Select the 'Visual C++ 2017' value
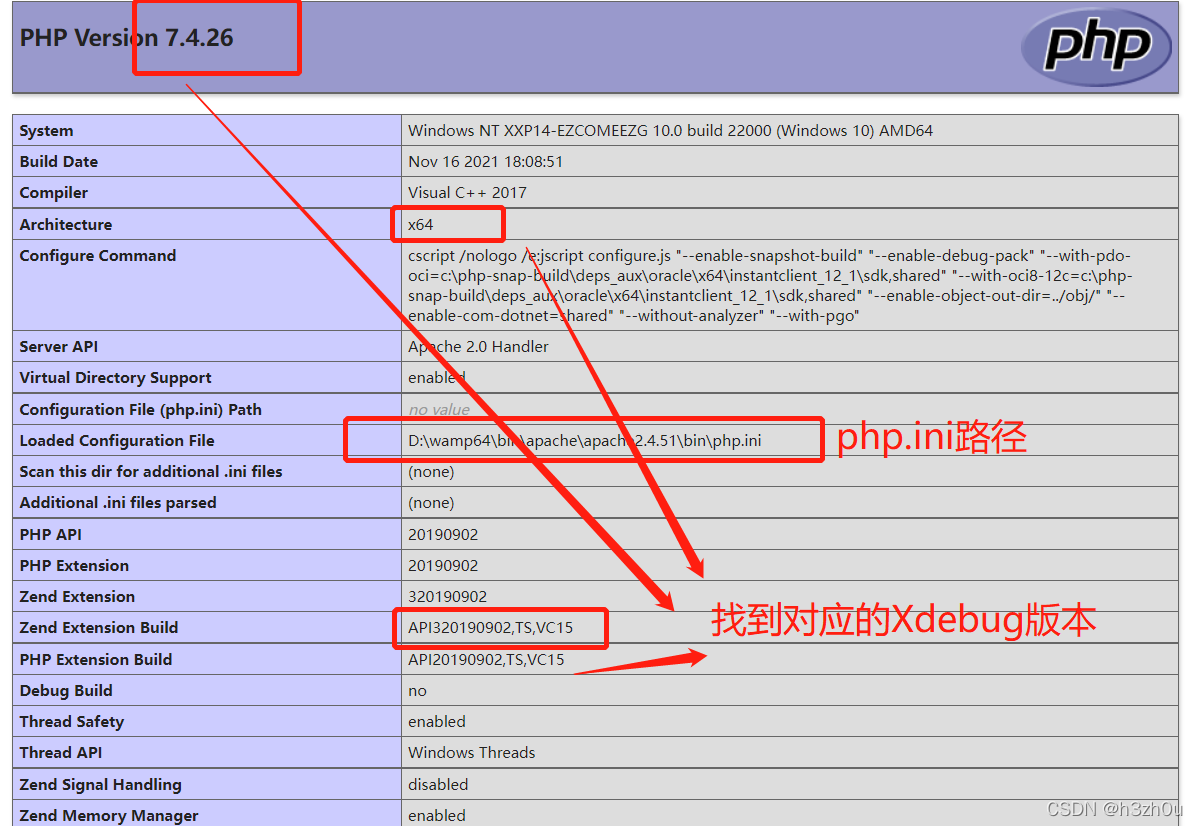This screenshot has height=826, width=1198. point(467,193)
